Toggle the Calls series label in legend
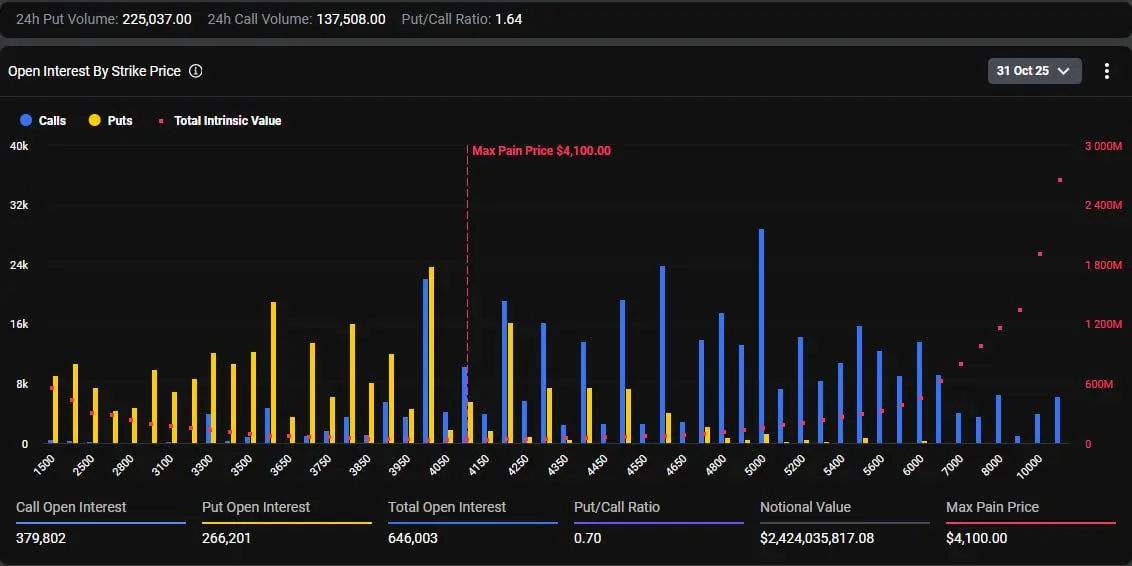1132x566 pixels. pyautogui.click(x=52, y=120)
